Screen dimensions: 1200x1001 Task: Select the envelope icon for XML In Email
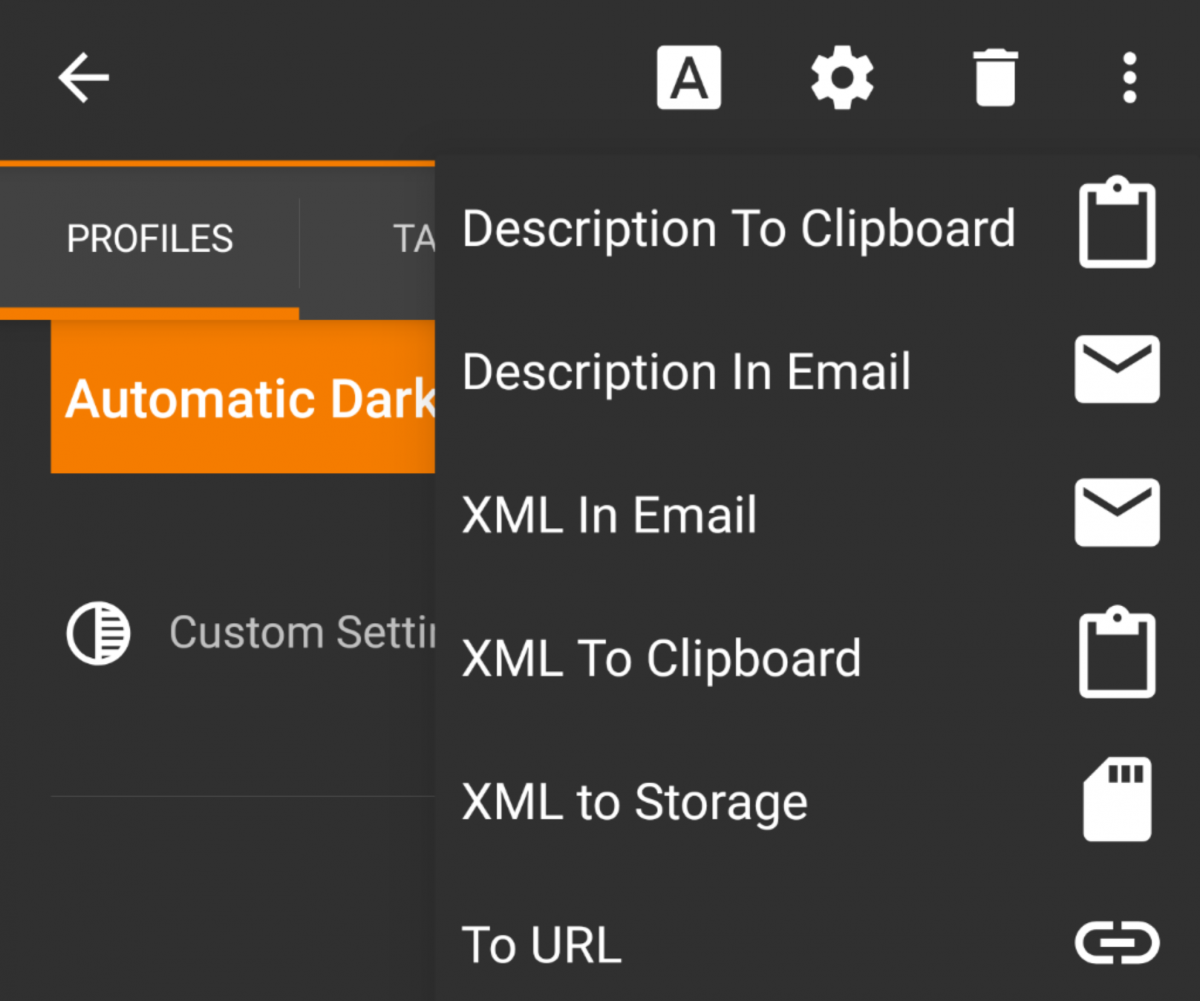coord(1117,512)
